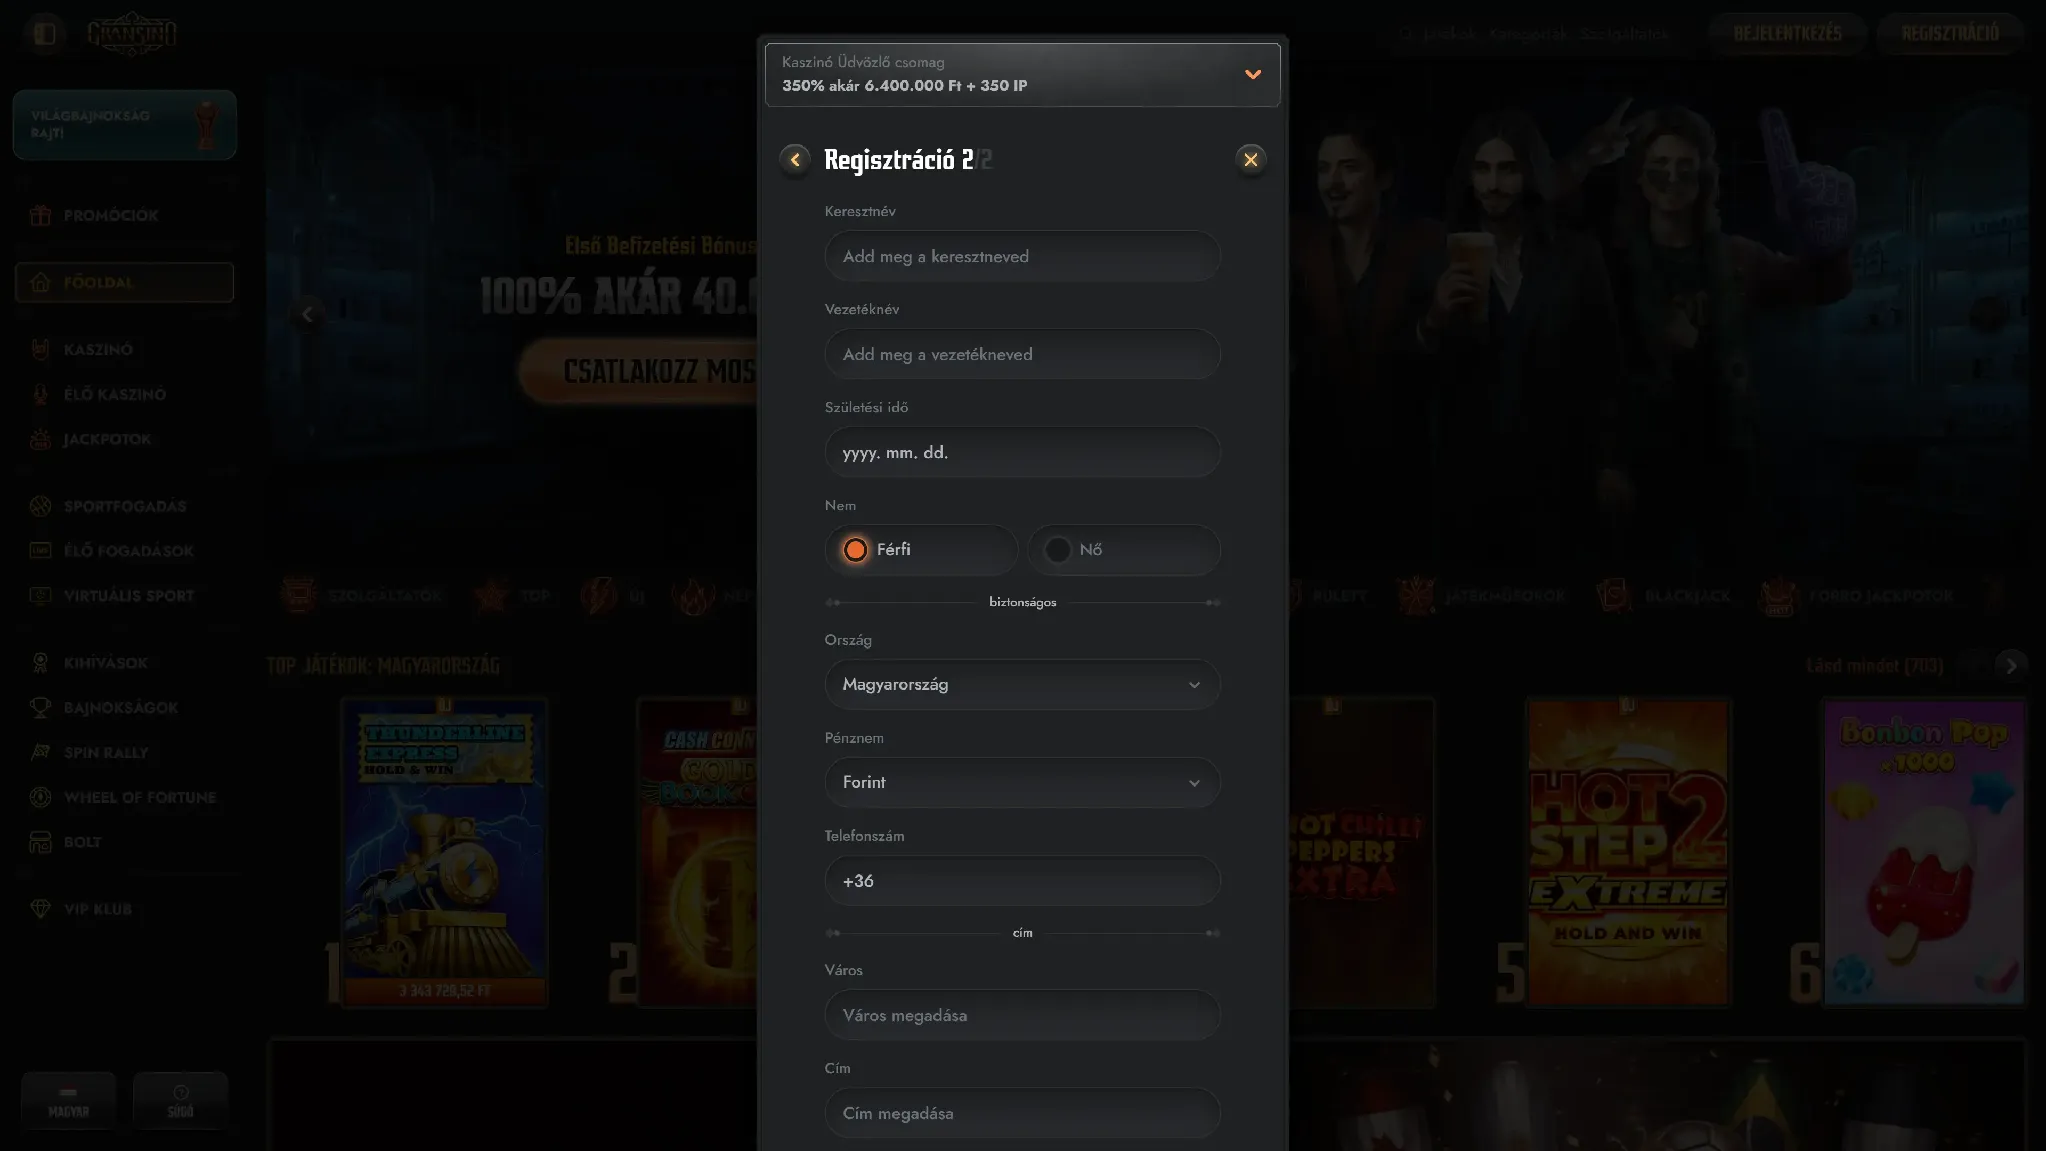Image resolution: width=2046 pixels, height=1151 pixels.
Task: Click the Spin Rally flag icon
Action: [40, 752]
